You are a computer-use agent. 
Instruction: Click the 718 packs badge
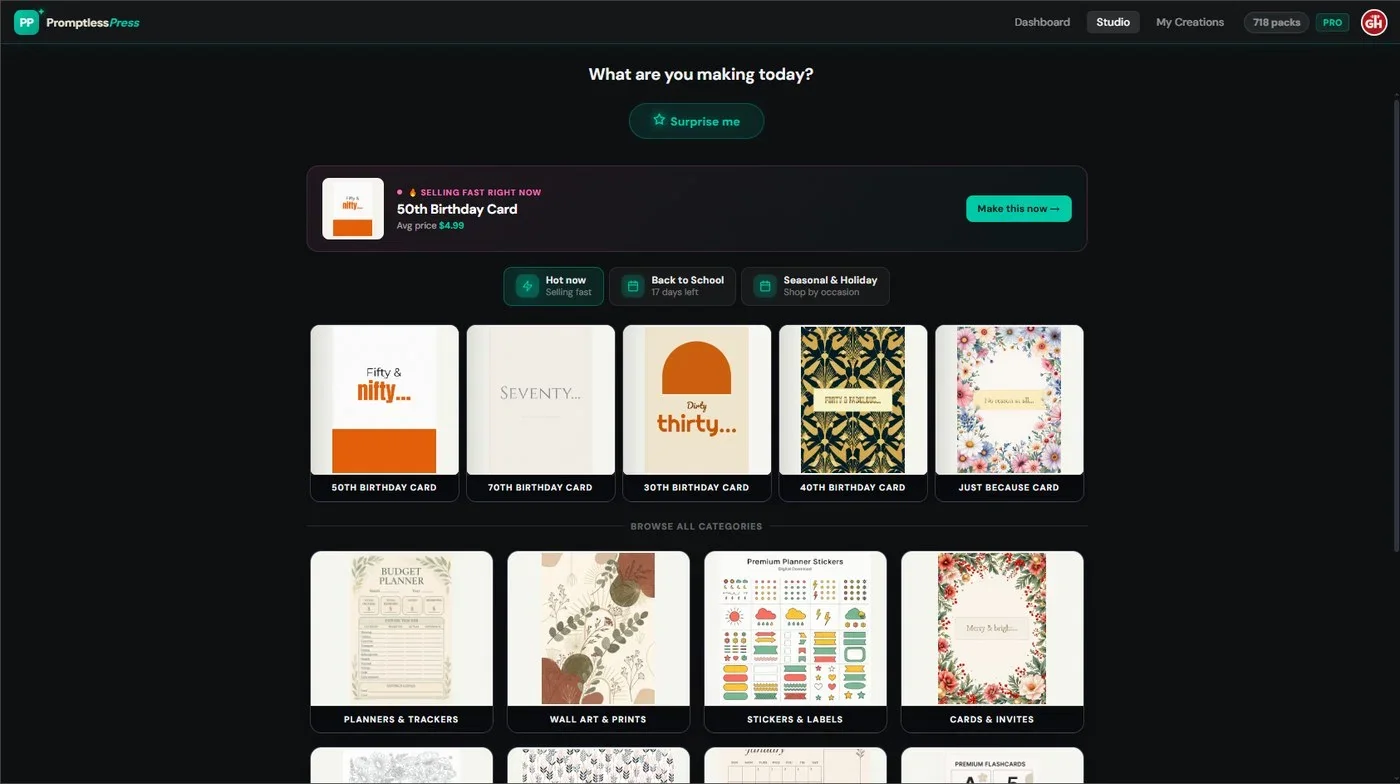[x=1276, y=22]
